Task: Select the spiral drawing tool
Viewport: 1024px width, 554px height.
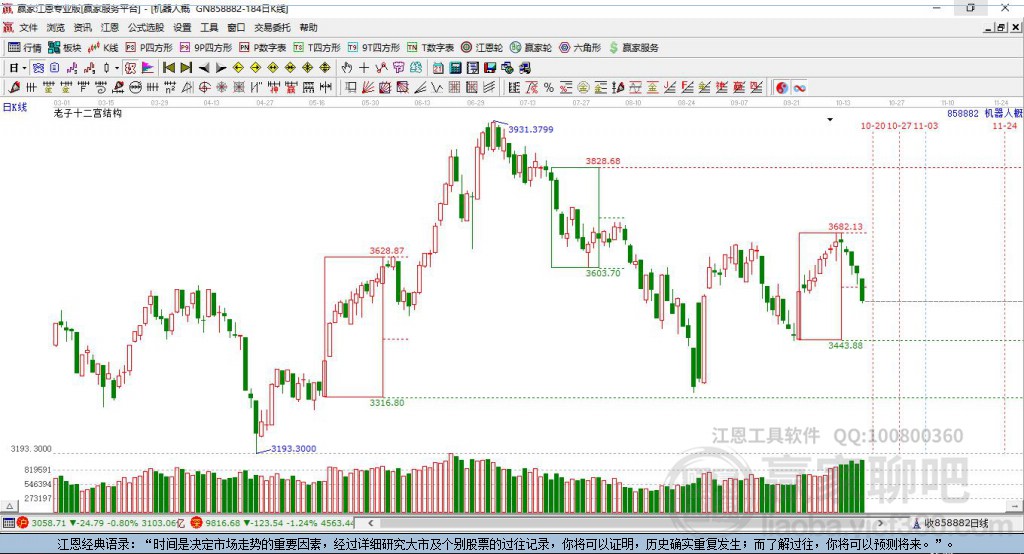Action: pyautogui.click(x=101, y=88)
